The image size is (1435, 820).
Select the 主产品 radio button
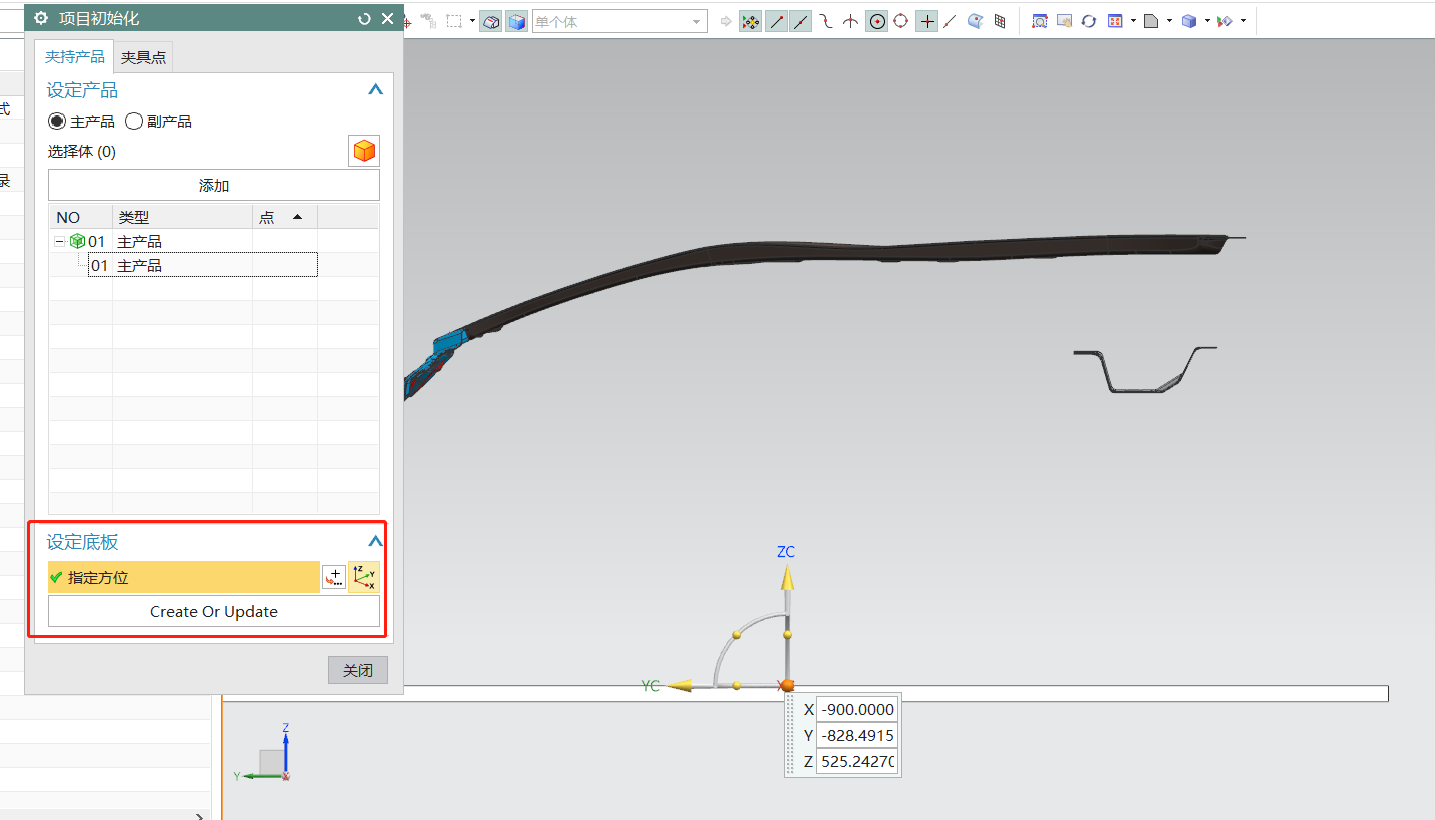(57, 121)
